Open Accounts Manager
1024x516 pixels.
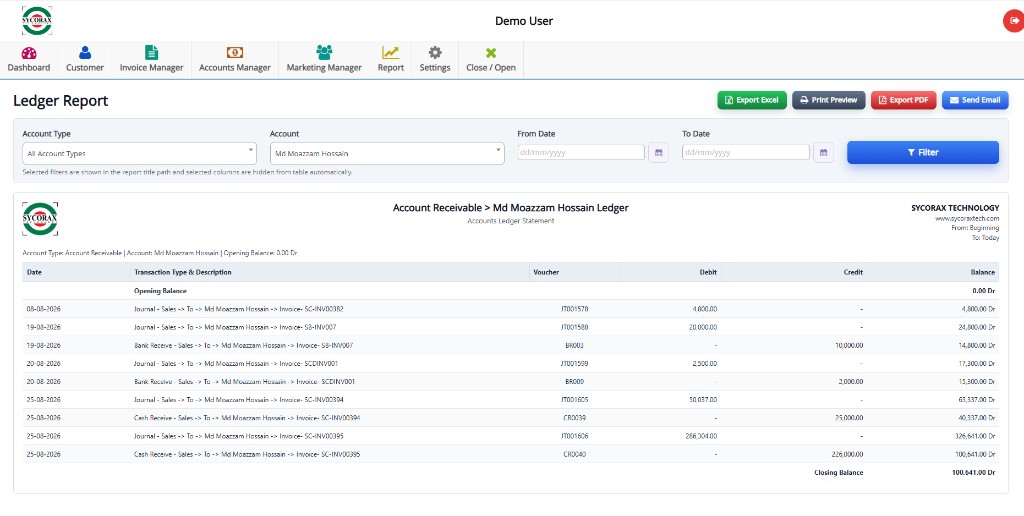pyautogui.click(x=235, y=59)
